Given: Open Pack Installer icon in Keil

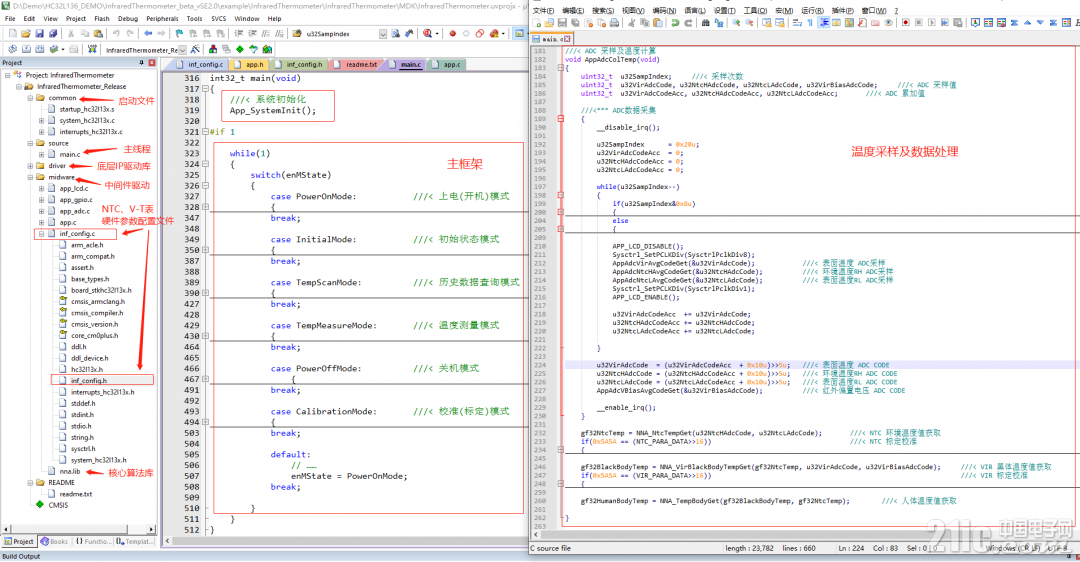Looking at the screenshot, I should pos(267,49).
